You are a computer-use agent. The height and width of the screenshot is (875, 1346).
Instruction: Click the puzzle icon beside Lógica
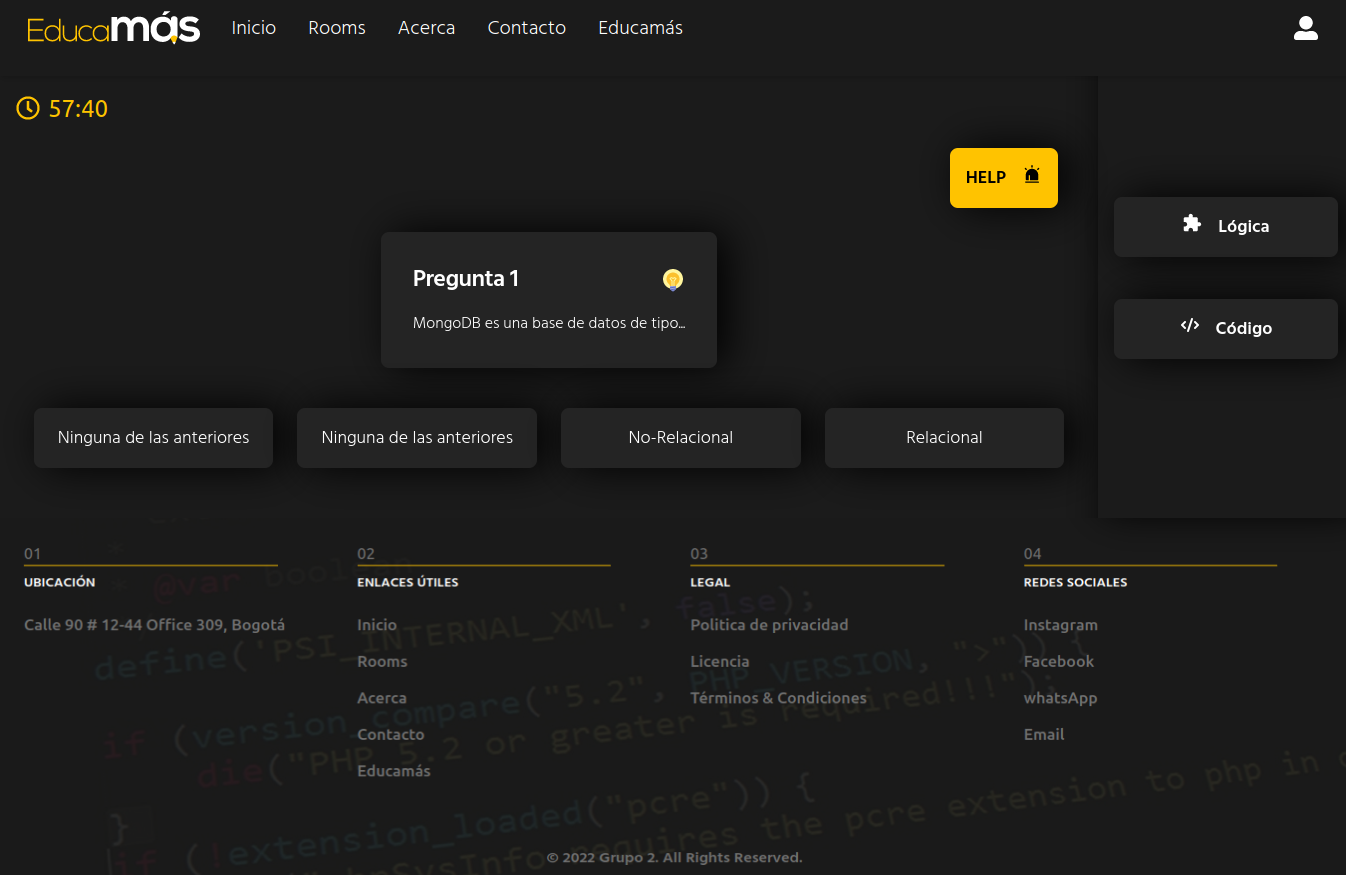[1191, 224]
